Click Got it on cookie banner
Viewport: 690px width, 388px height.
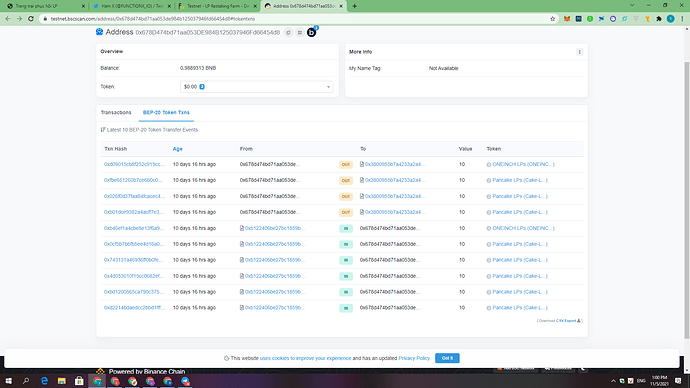pos(447,358)
